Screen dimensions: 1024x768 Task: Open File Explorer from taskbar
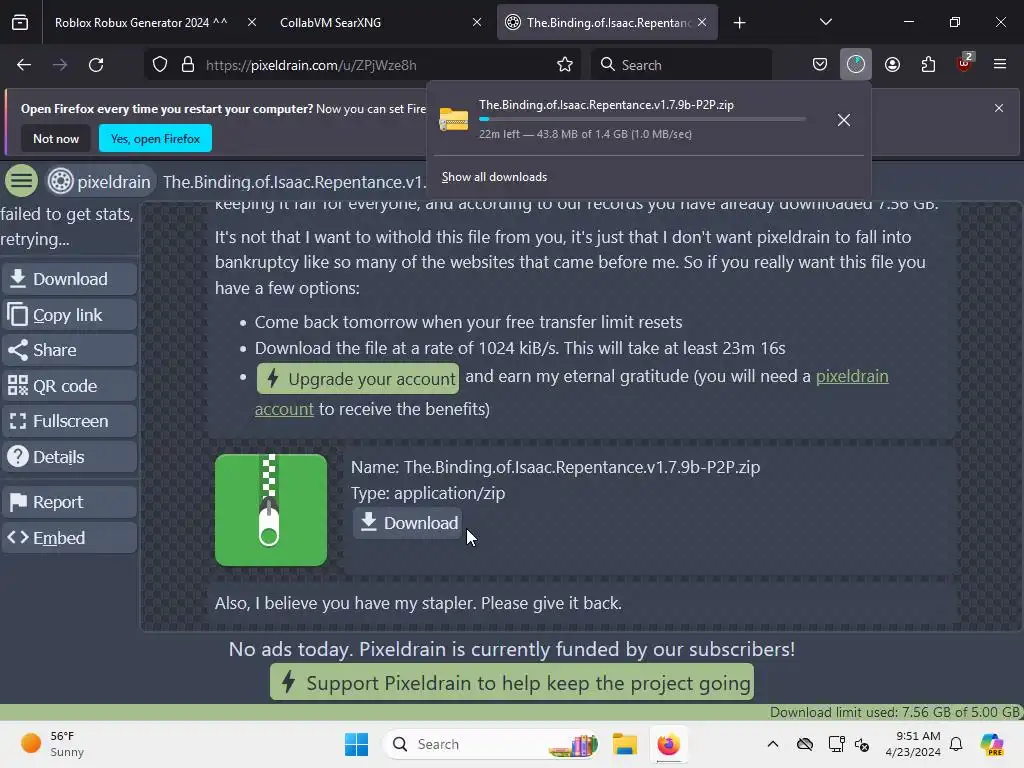(x=624, y=744)
